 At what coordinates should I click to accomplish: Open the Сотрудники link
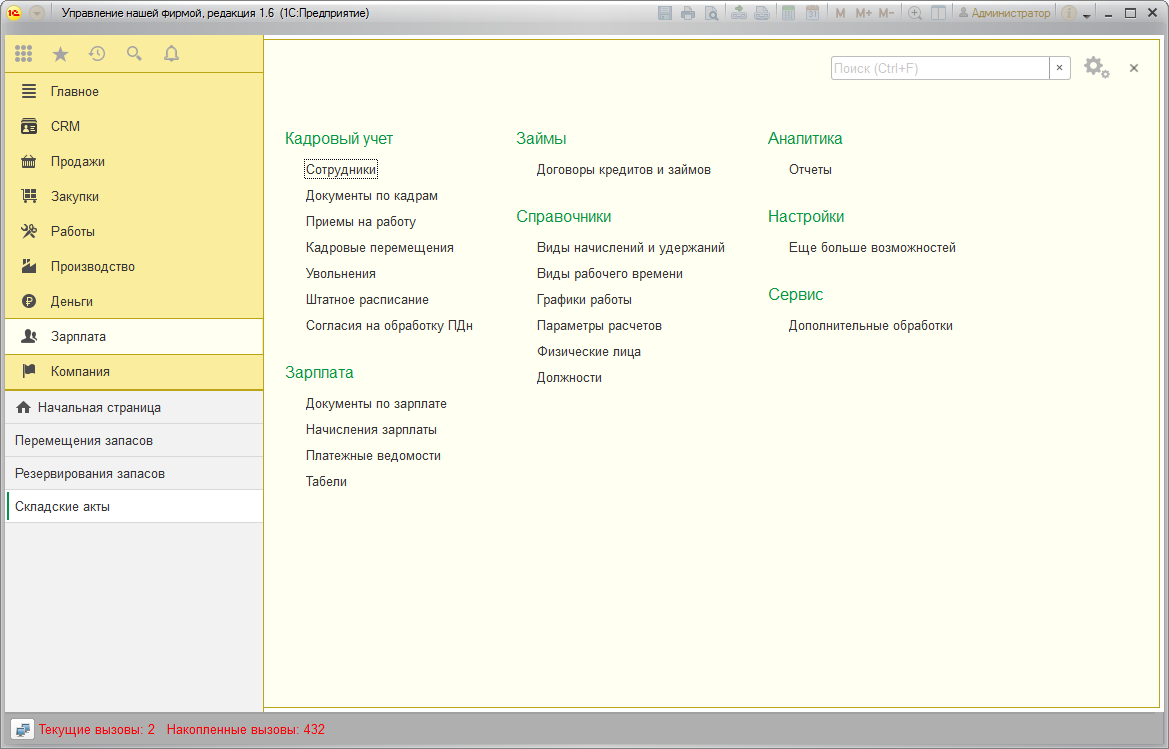[341, 170]
